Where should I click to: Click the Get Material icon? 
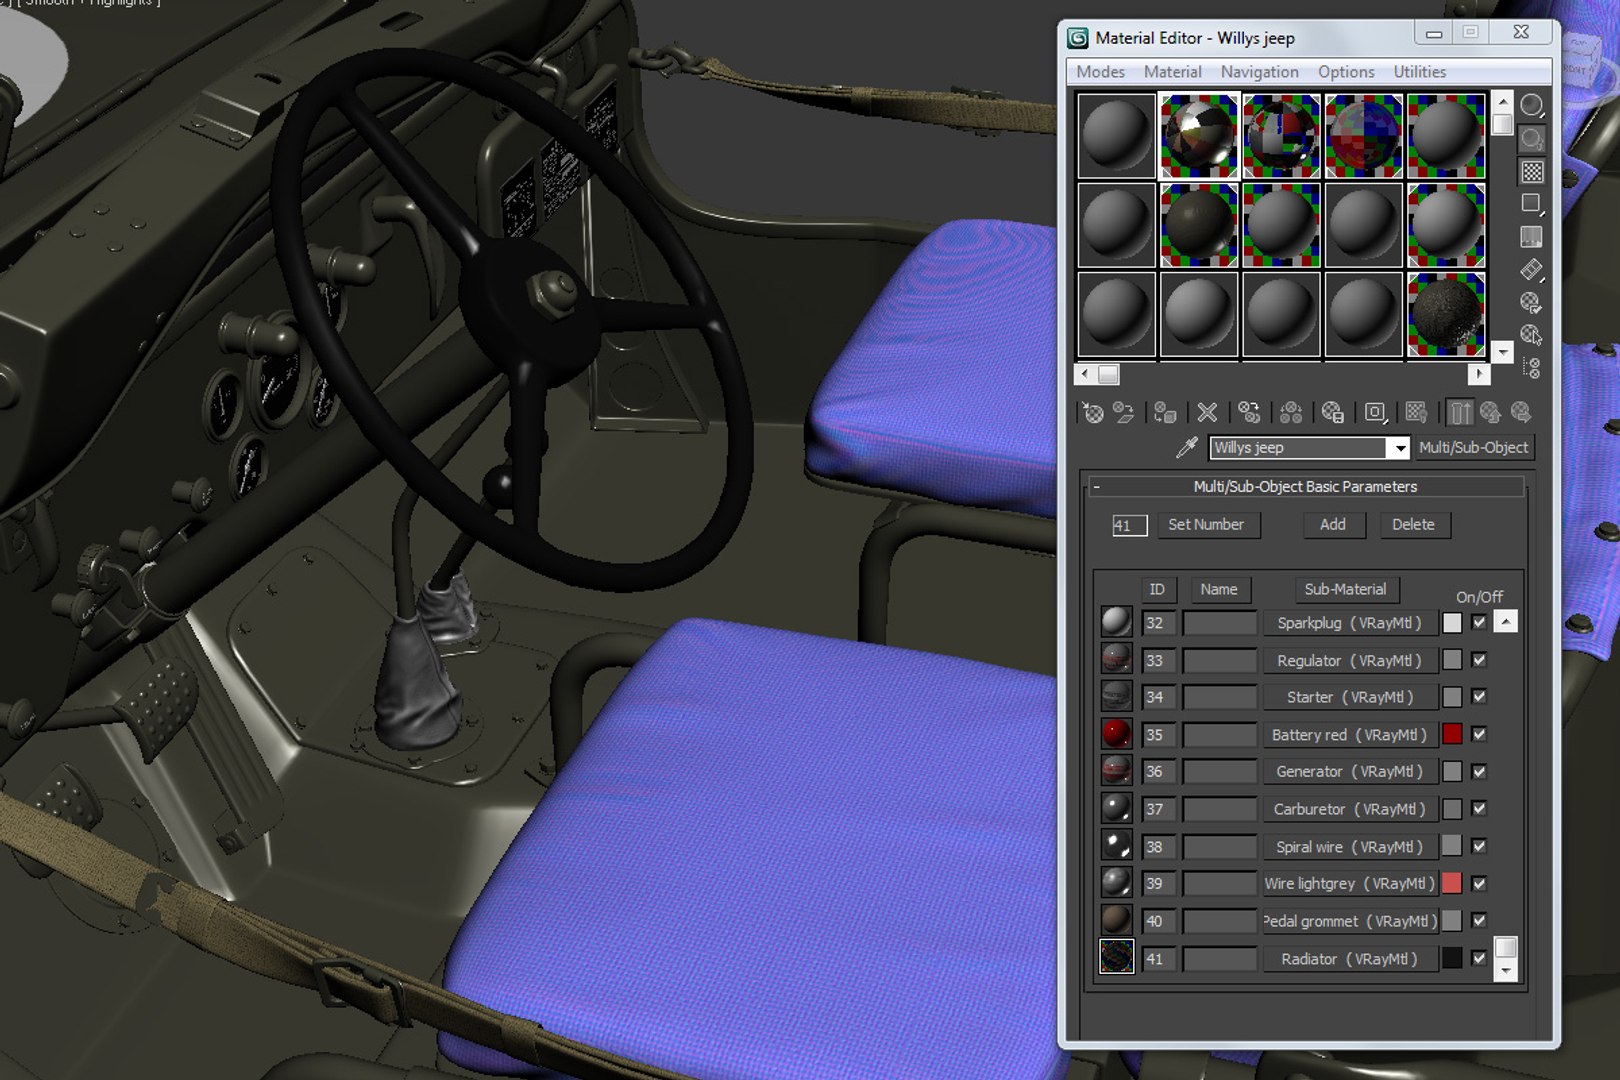[x=1092, y=412]
